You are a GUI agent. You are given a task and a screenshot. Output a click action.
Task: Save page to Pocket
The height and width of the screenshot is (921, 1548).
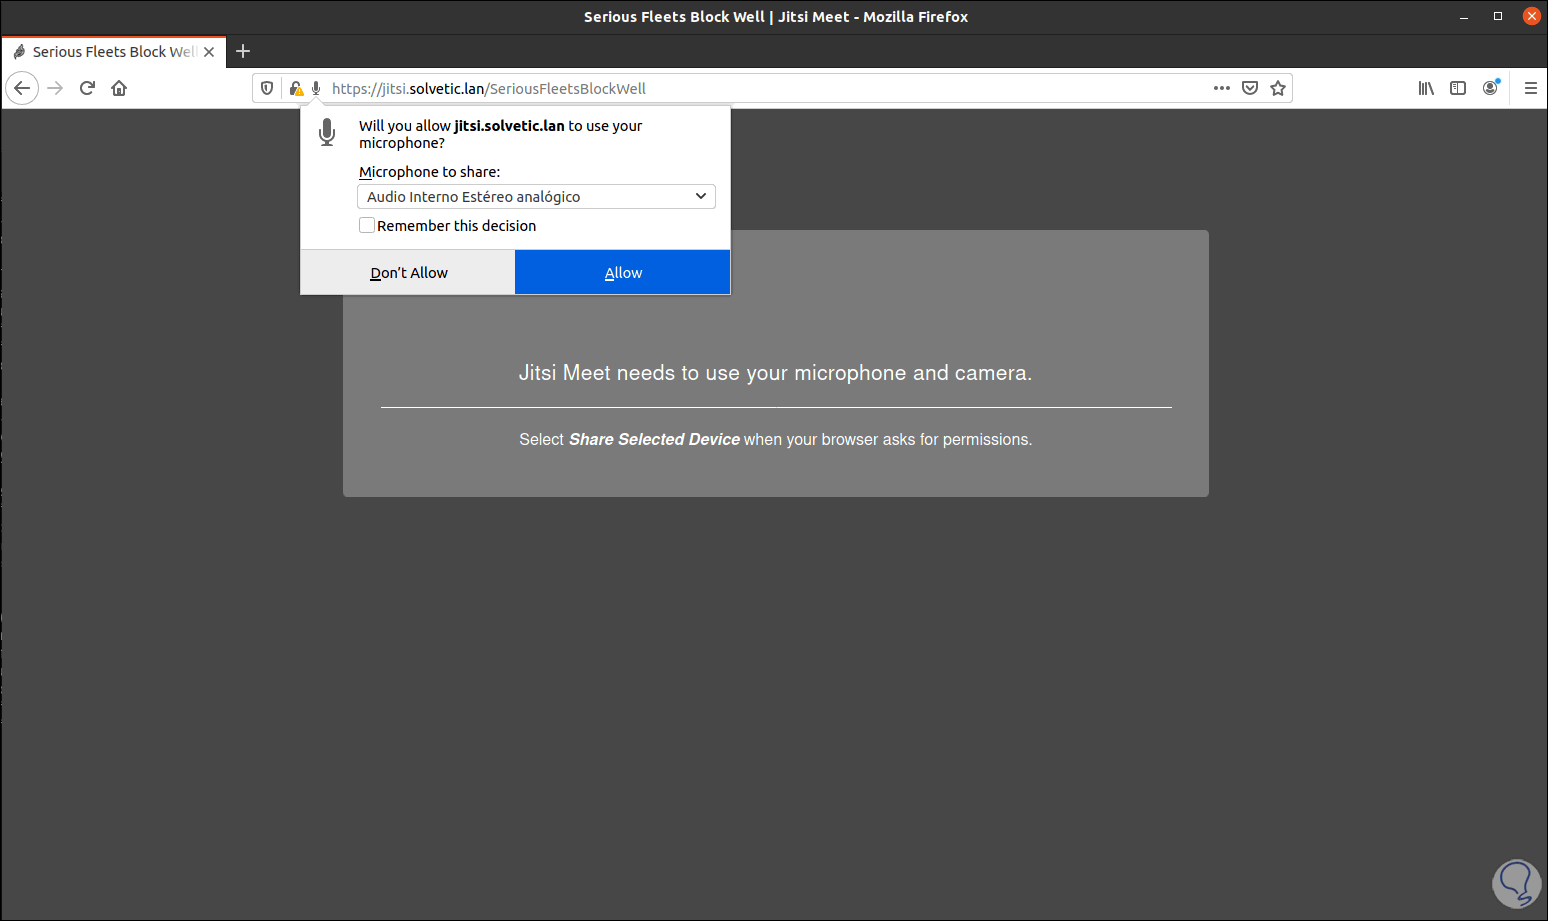[x=1250, y=88]
